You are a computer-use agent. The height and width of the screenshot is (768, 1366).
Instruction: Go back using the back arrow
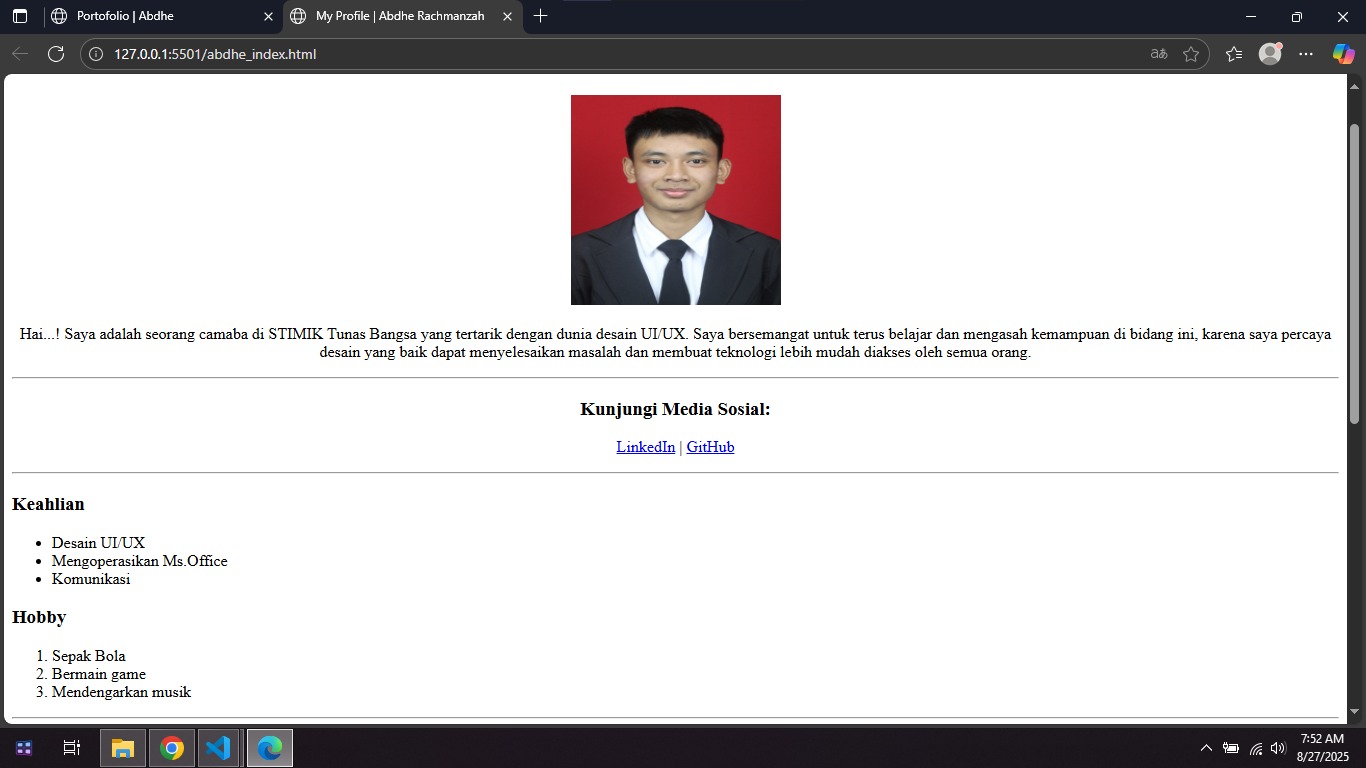tap(20, 54)
